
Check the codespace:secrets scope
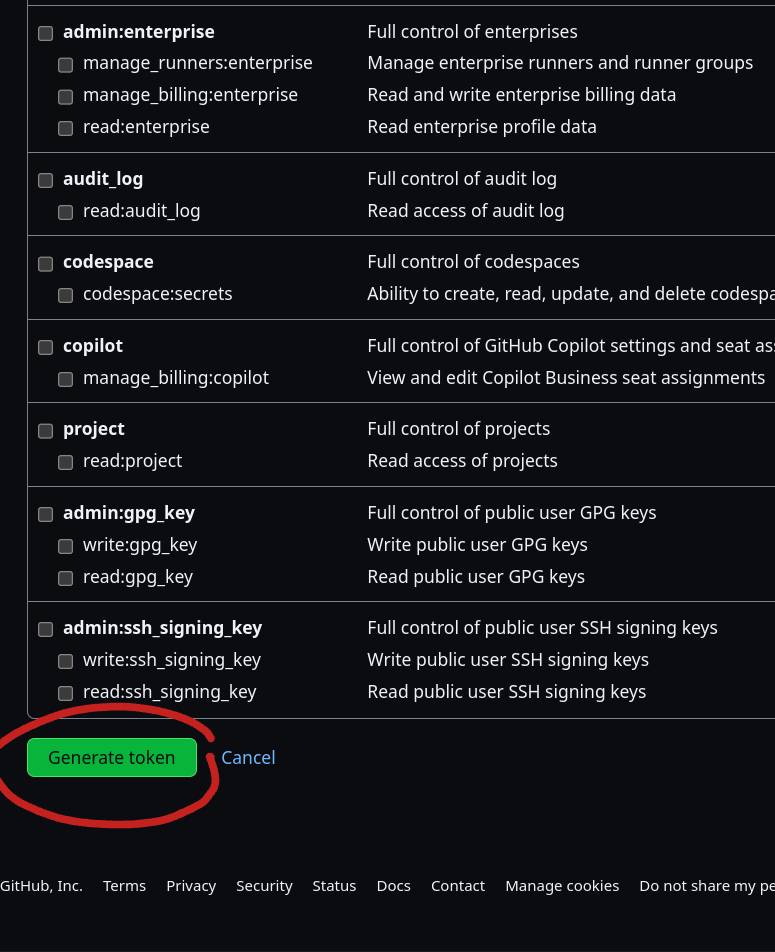(65, 296)
